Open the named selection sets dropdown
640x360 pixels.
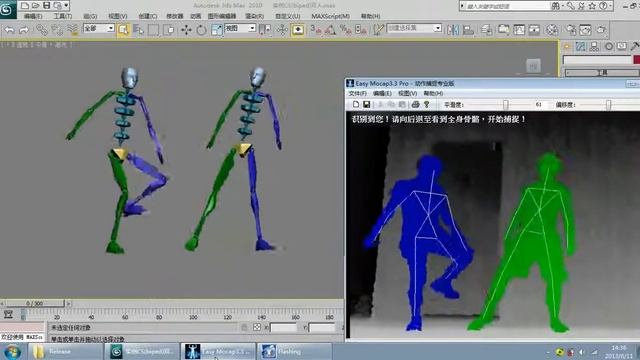[414, 28]
